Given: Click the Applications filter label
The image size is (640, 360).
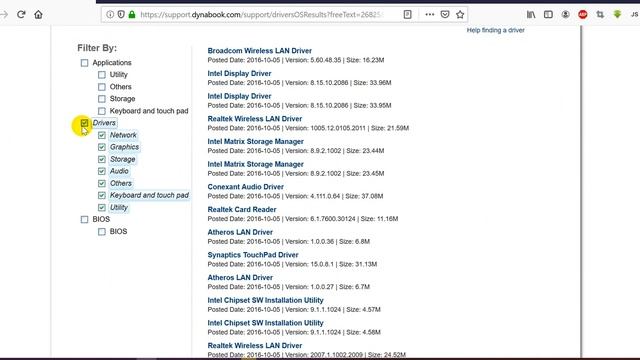Looking at the screenshot, I should (x=112, y=63).
